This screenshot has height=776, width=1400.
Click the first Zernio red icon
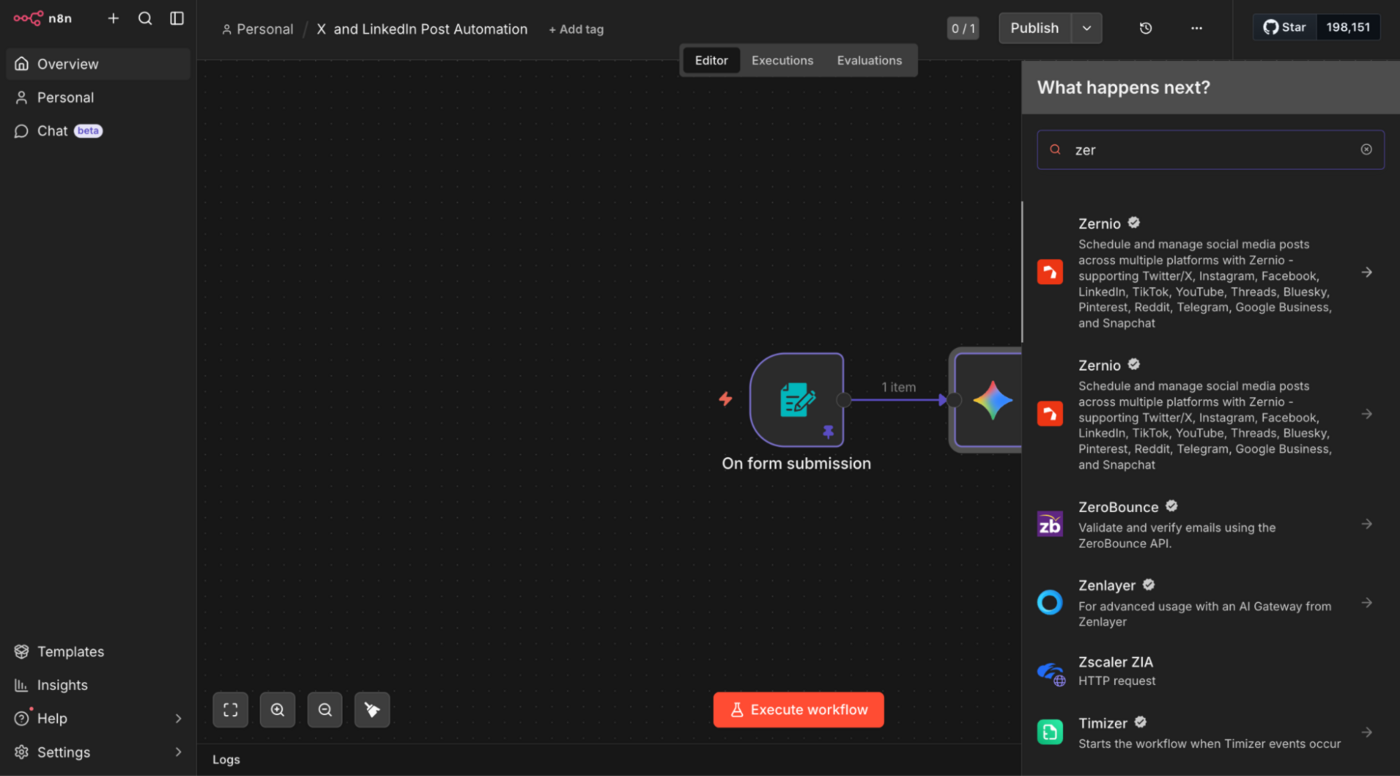pyautogui.click(x=1050, y=272)
